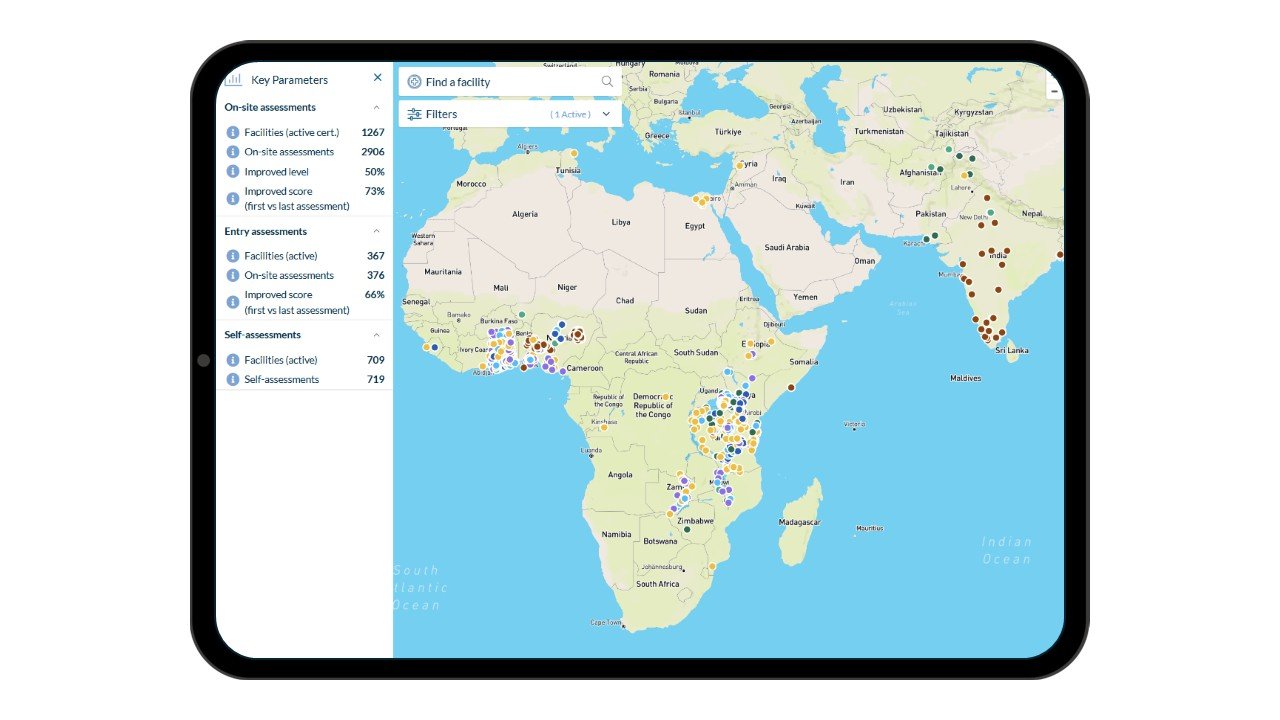Select the yellow marker in South Africa
1280x720 pixels.
coord(712,566)
